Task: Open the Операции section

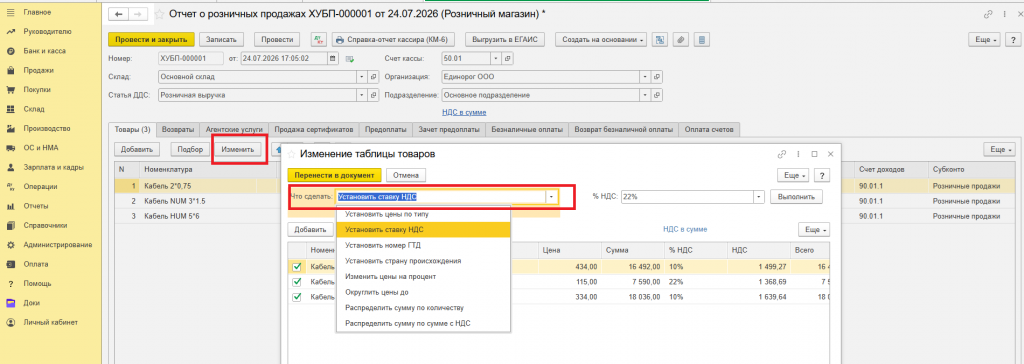Action: 39,187
